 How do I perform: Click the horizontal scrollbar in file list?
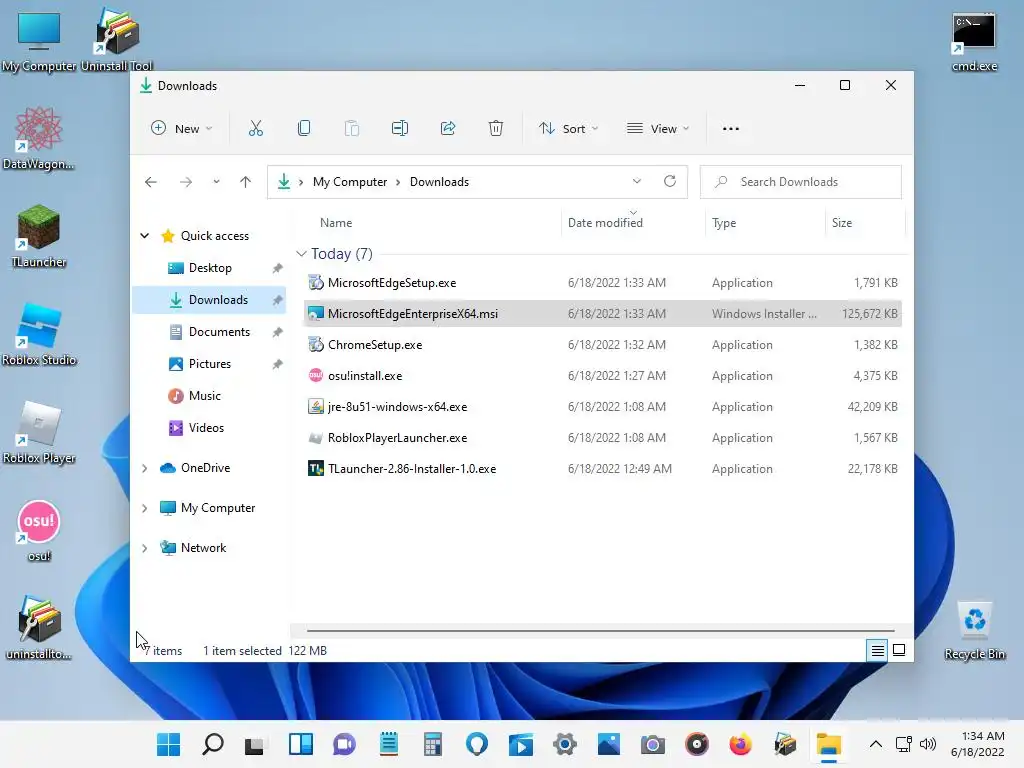(600, 631)
